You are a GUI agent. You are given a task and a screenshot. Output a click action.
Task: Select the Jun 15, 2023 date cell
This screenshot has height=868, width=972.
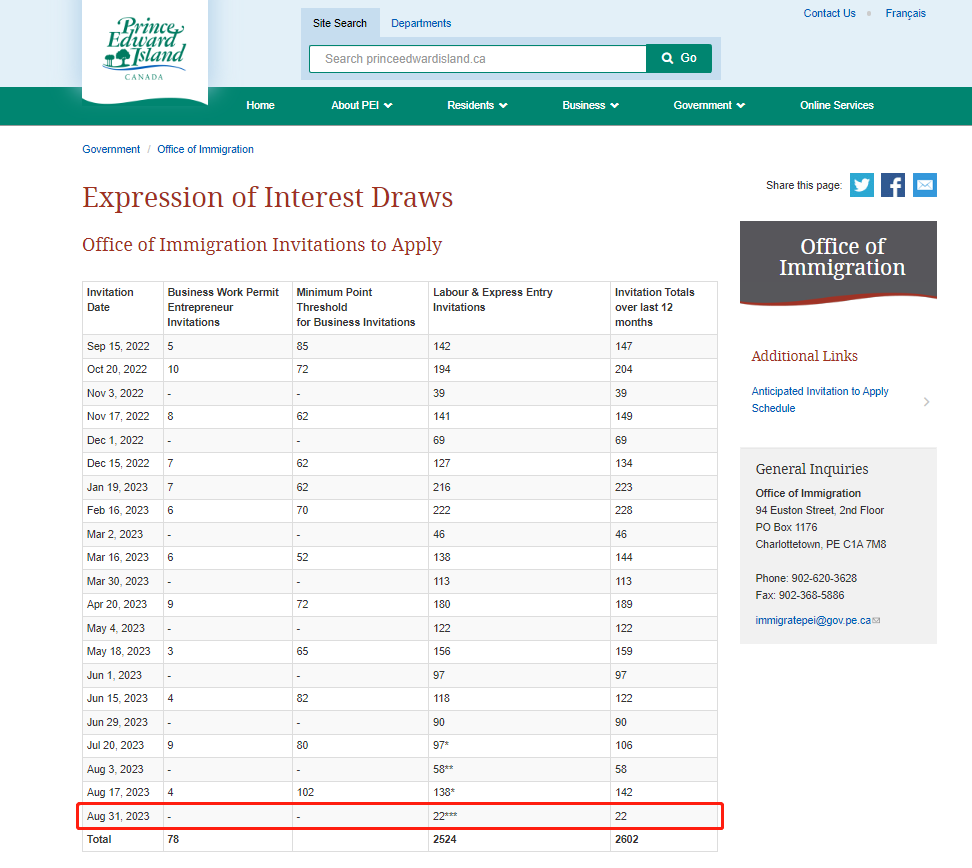pos(123,699)
